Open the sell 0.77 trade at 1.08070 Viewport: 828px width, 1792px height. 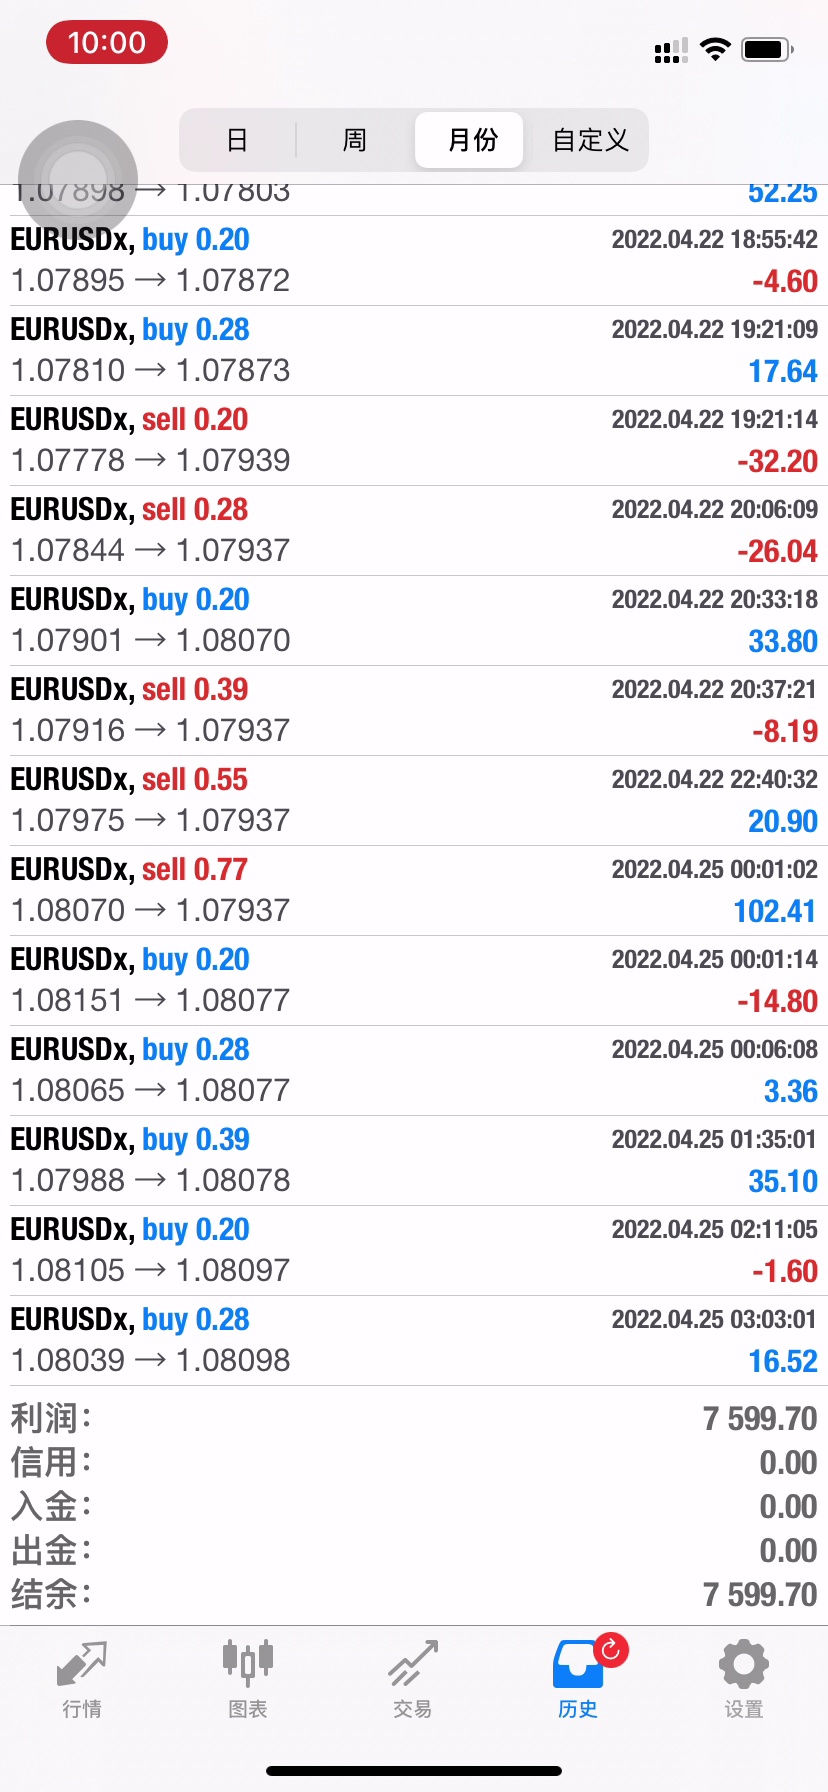[414, 890]
